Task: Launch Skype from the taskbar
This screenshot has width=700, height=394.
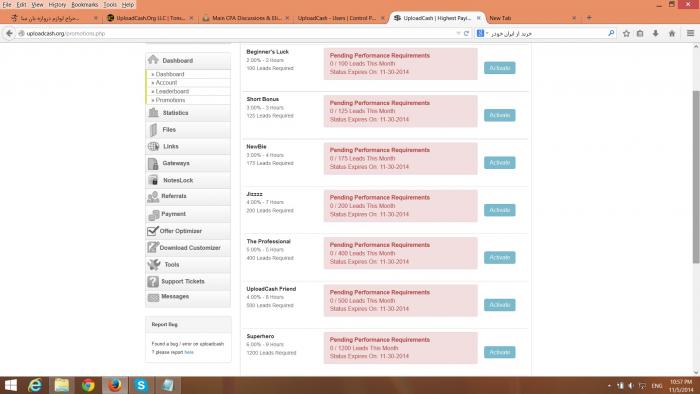Action: 141,385
